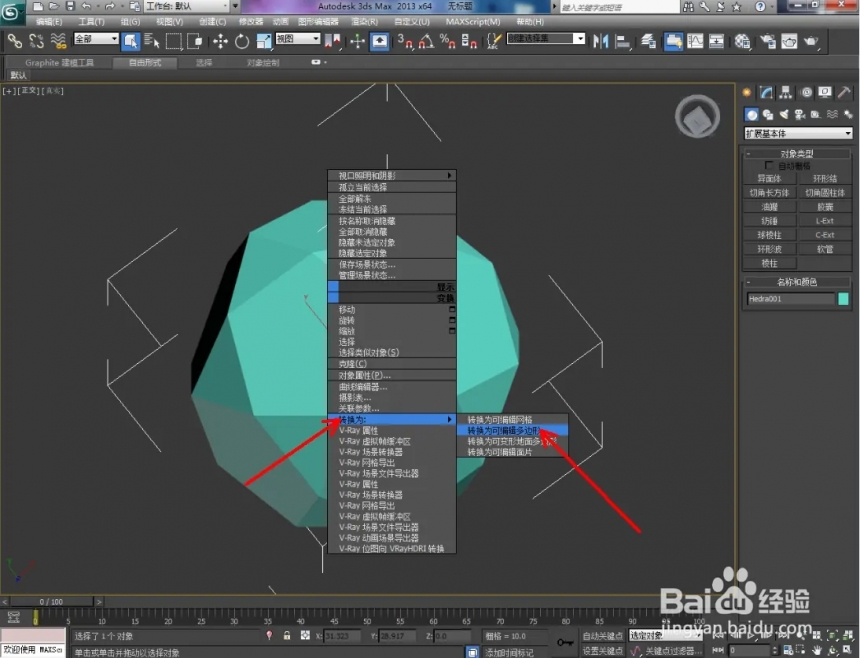
Task: Toggle the Angle Snap button
Action: pos(426,41)
